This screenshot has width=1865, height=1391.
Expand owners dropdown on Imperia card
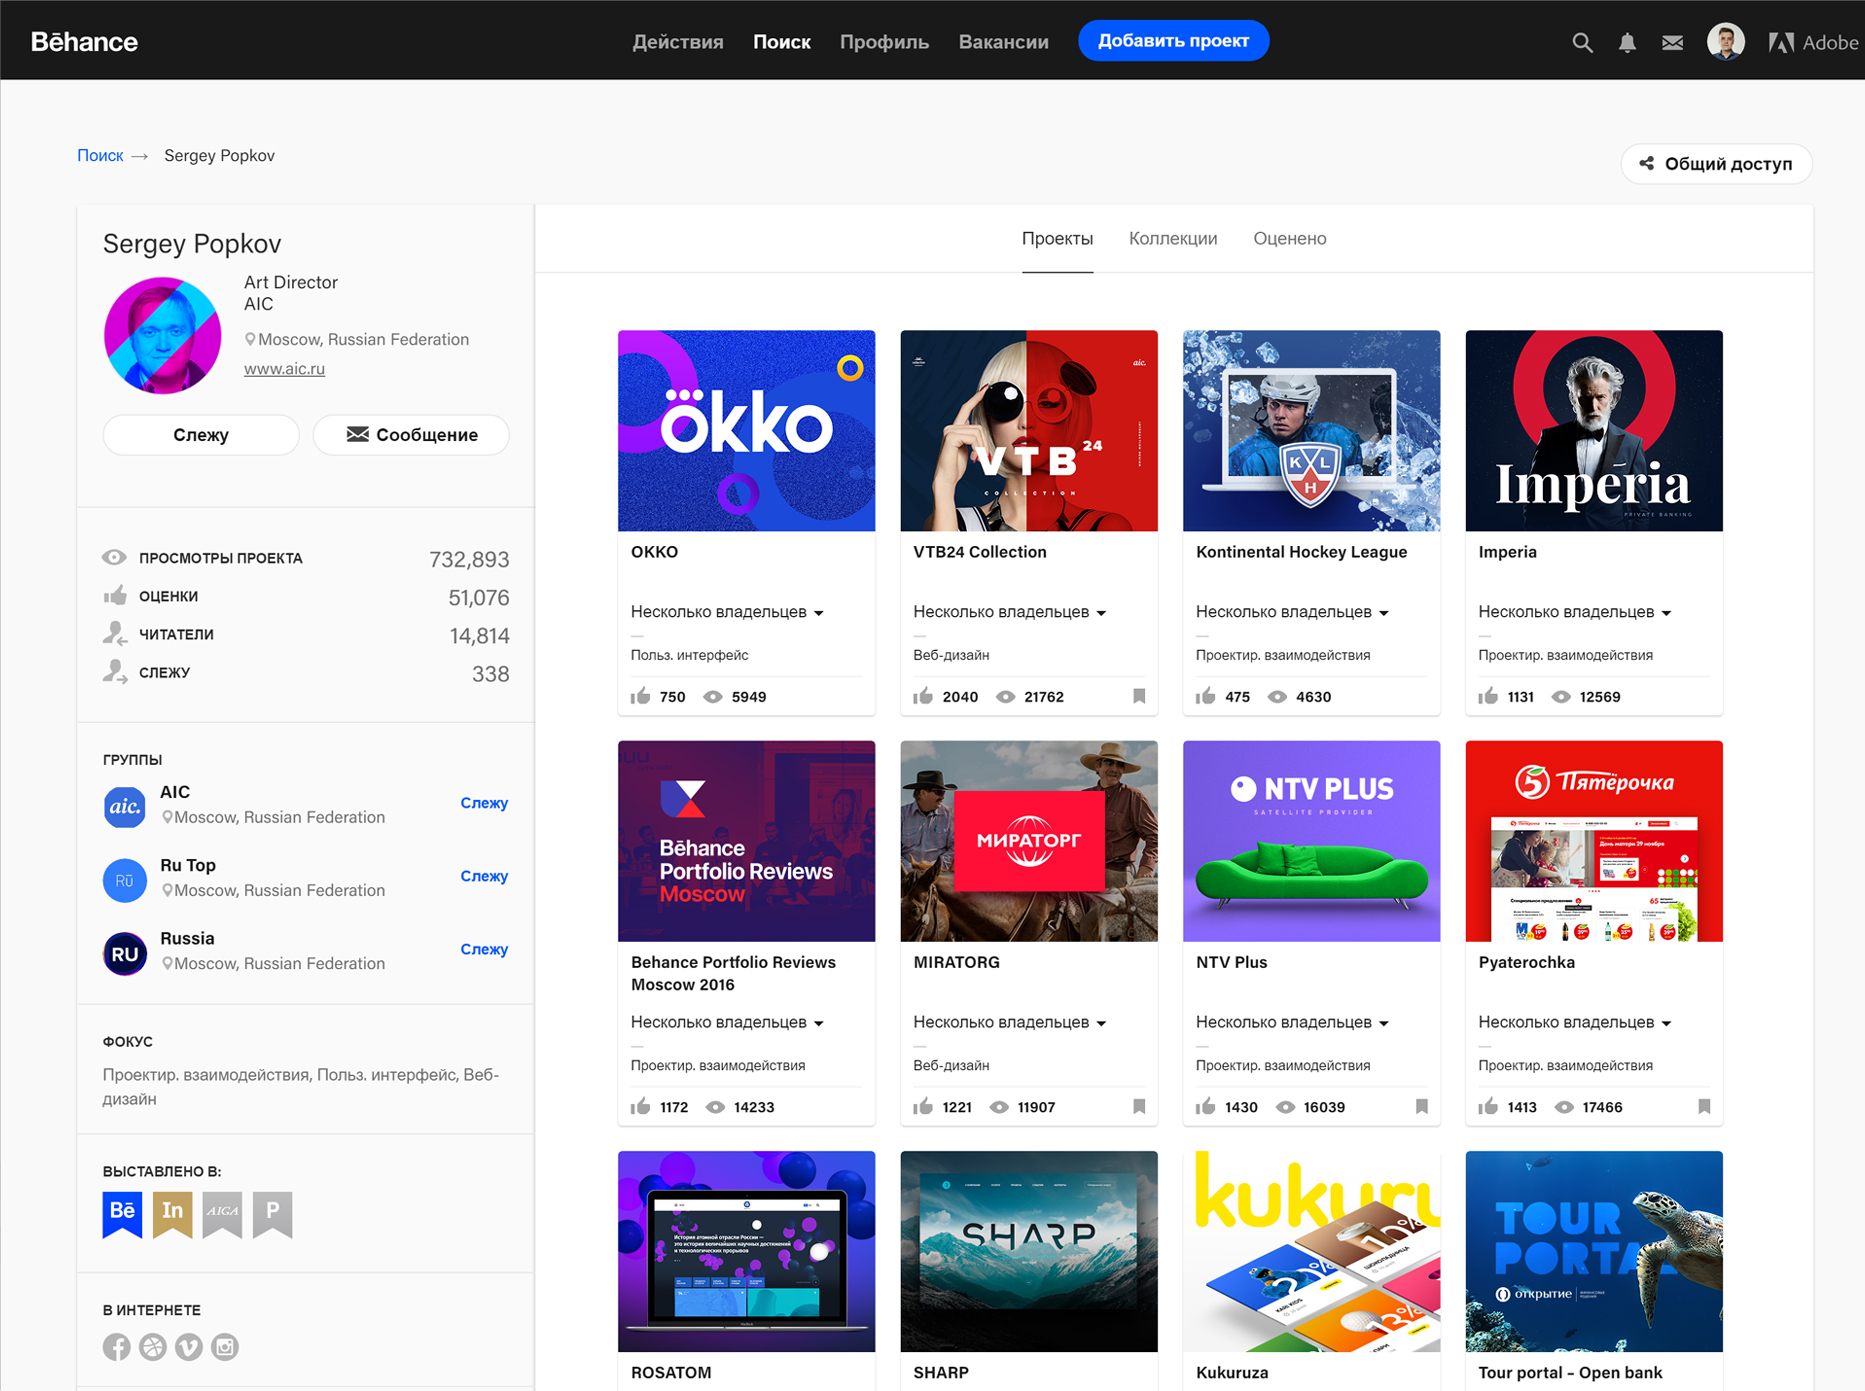tap(1575, 612)
